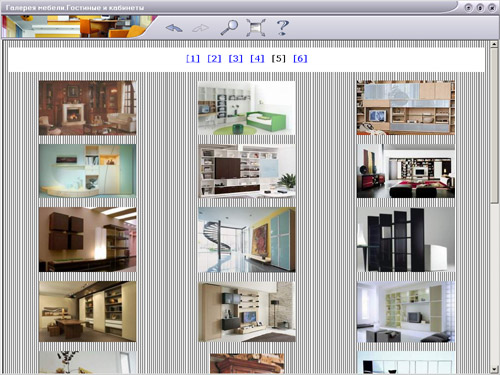The width and height of the screenshot is (500, 375).
Task: View the spiral staircase room thumbnail
Action: click(x=247, y=239)
